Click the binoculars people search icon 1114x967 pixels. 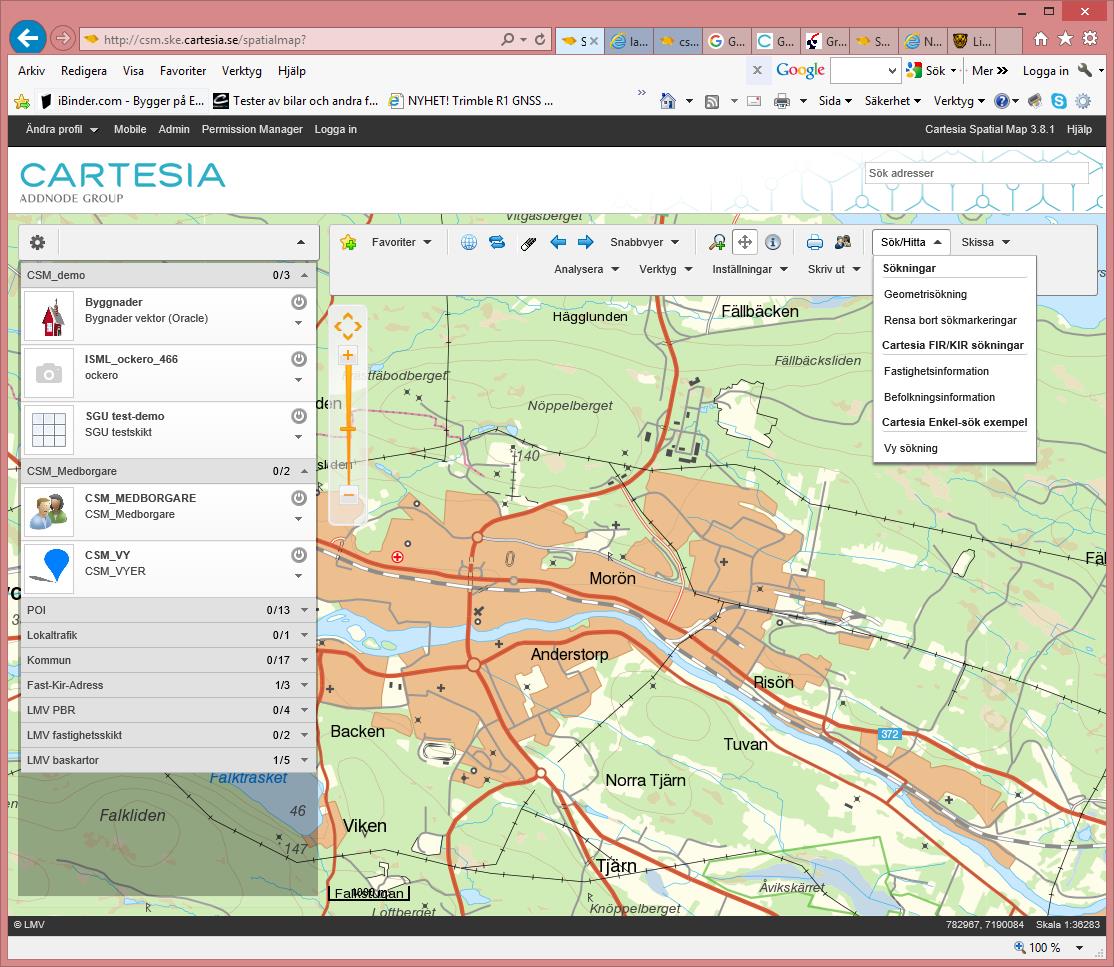click(x=843, y=242)
